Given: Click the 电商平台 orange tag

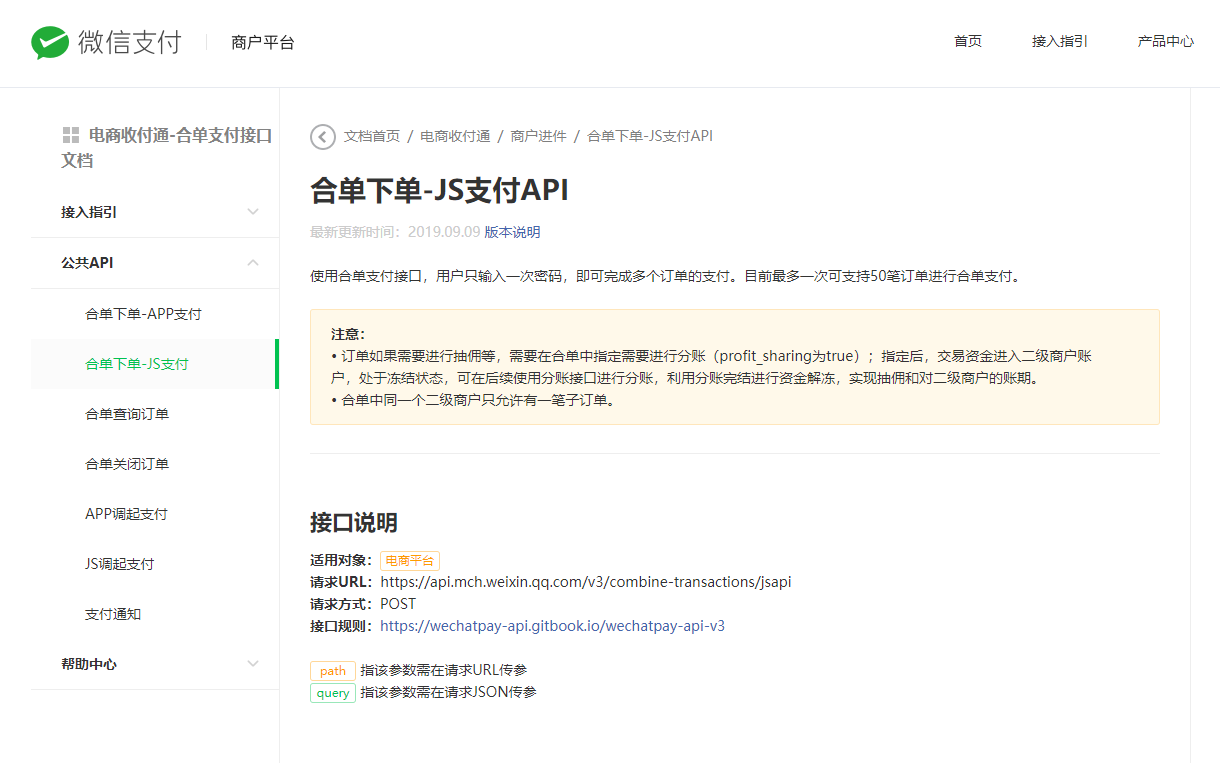Looking at the screenshot, I should pyautogui.click(x=410, y=561).
